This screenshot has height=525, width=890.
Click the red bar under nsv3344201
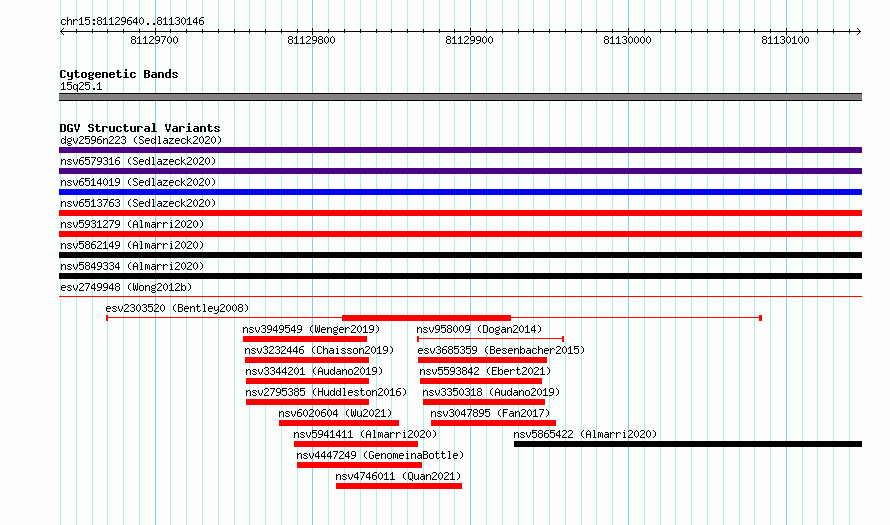[x=307, y=381]
